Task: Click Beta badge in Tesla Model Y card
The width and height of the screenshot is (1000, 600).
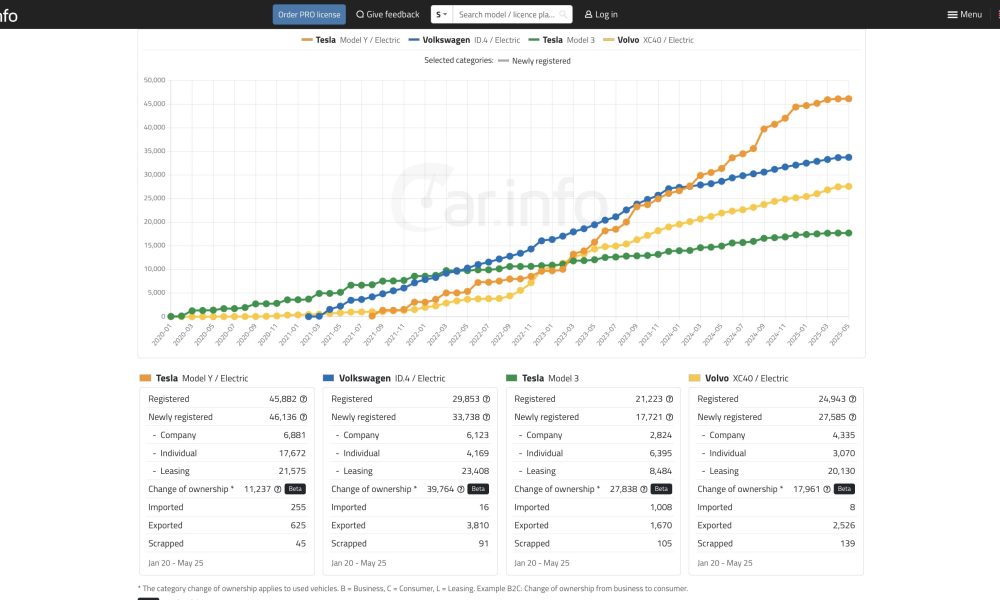Action: pos(295,489)
